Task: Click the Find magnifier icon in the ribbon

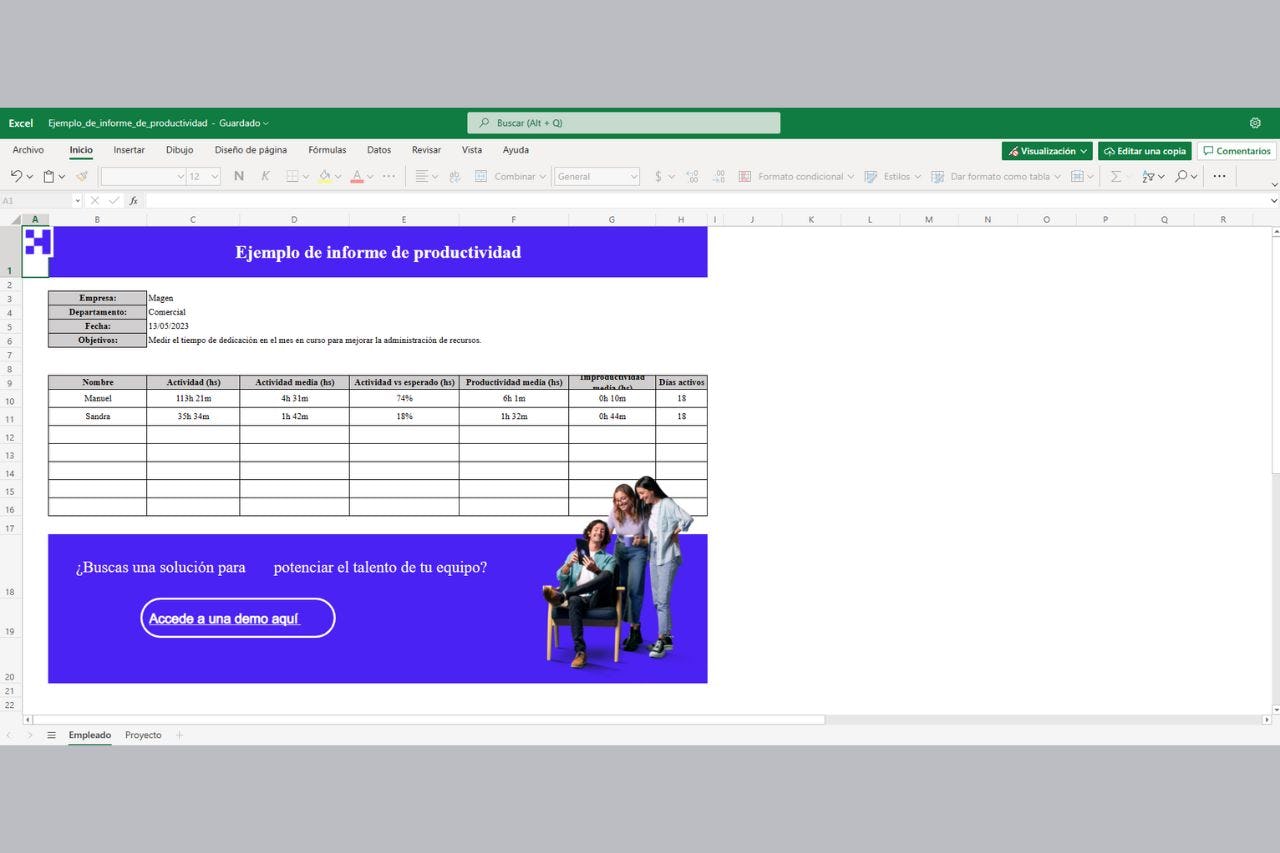Action: (1183, 176)
